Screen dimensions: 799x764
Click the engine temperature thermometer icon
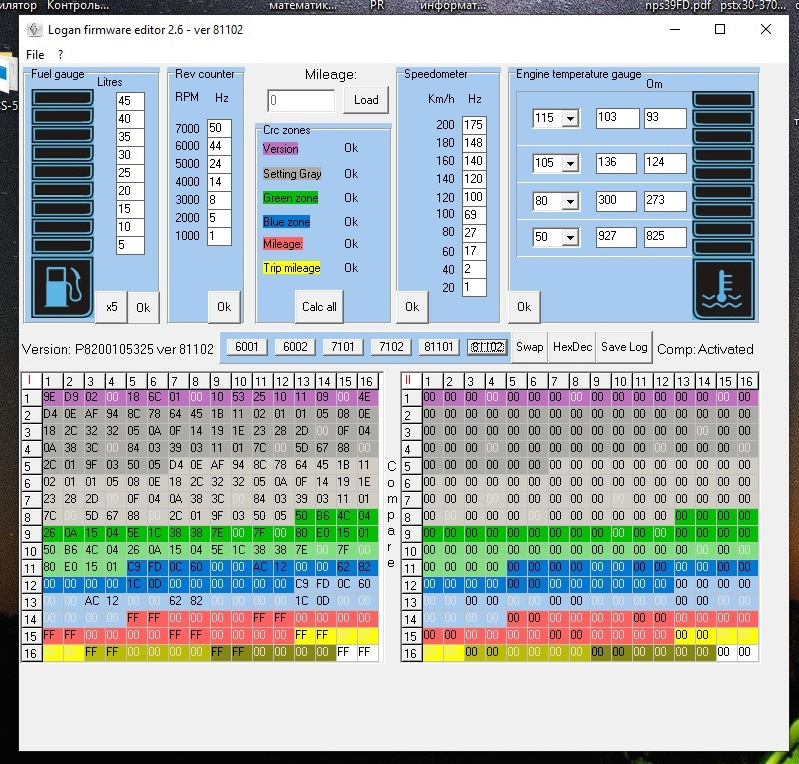click(x=723, y=290)
